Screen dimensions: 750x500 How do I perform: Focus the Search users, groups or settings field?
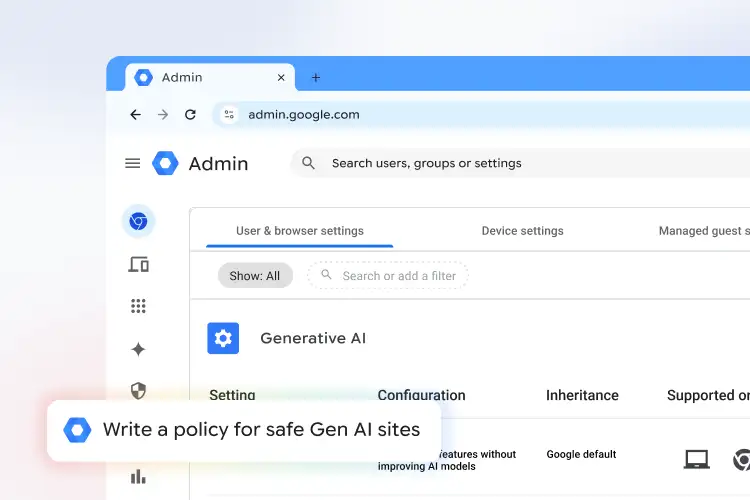coord(520,163)
